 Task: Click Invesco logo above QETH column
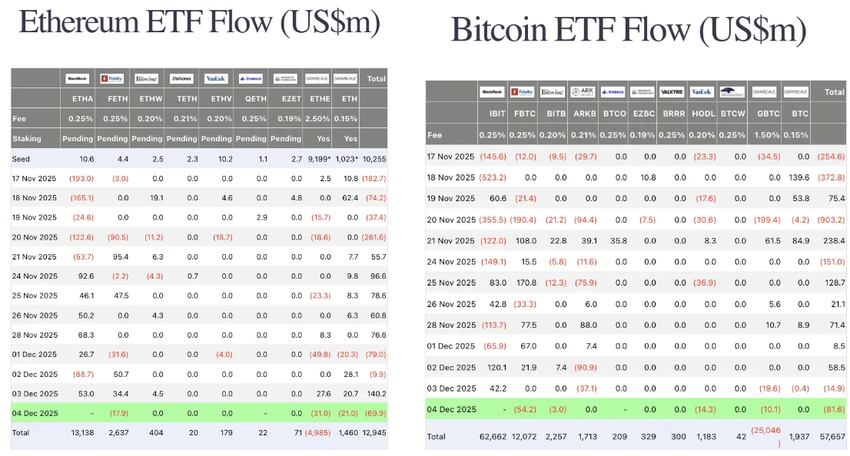click(251, 78)
